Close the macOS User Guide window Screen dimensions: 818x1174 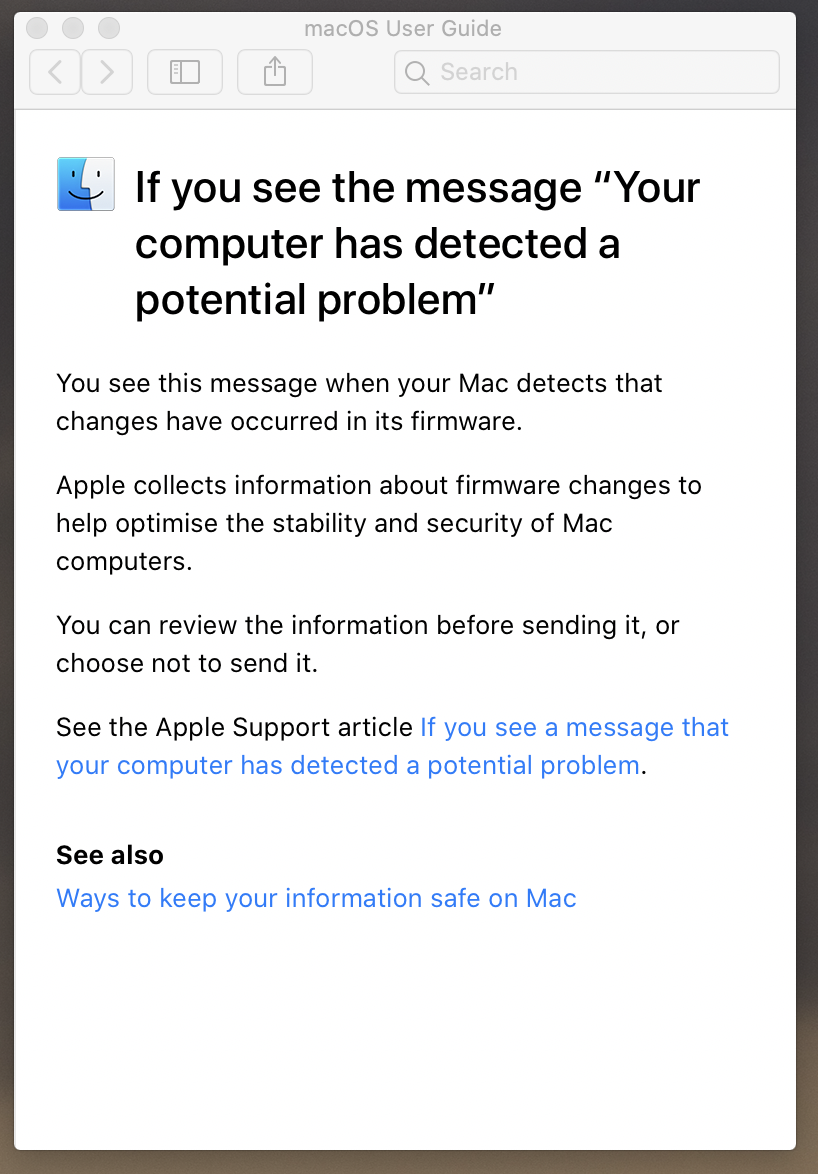pyautogui.click(x=37, y=28)
